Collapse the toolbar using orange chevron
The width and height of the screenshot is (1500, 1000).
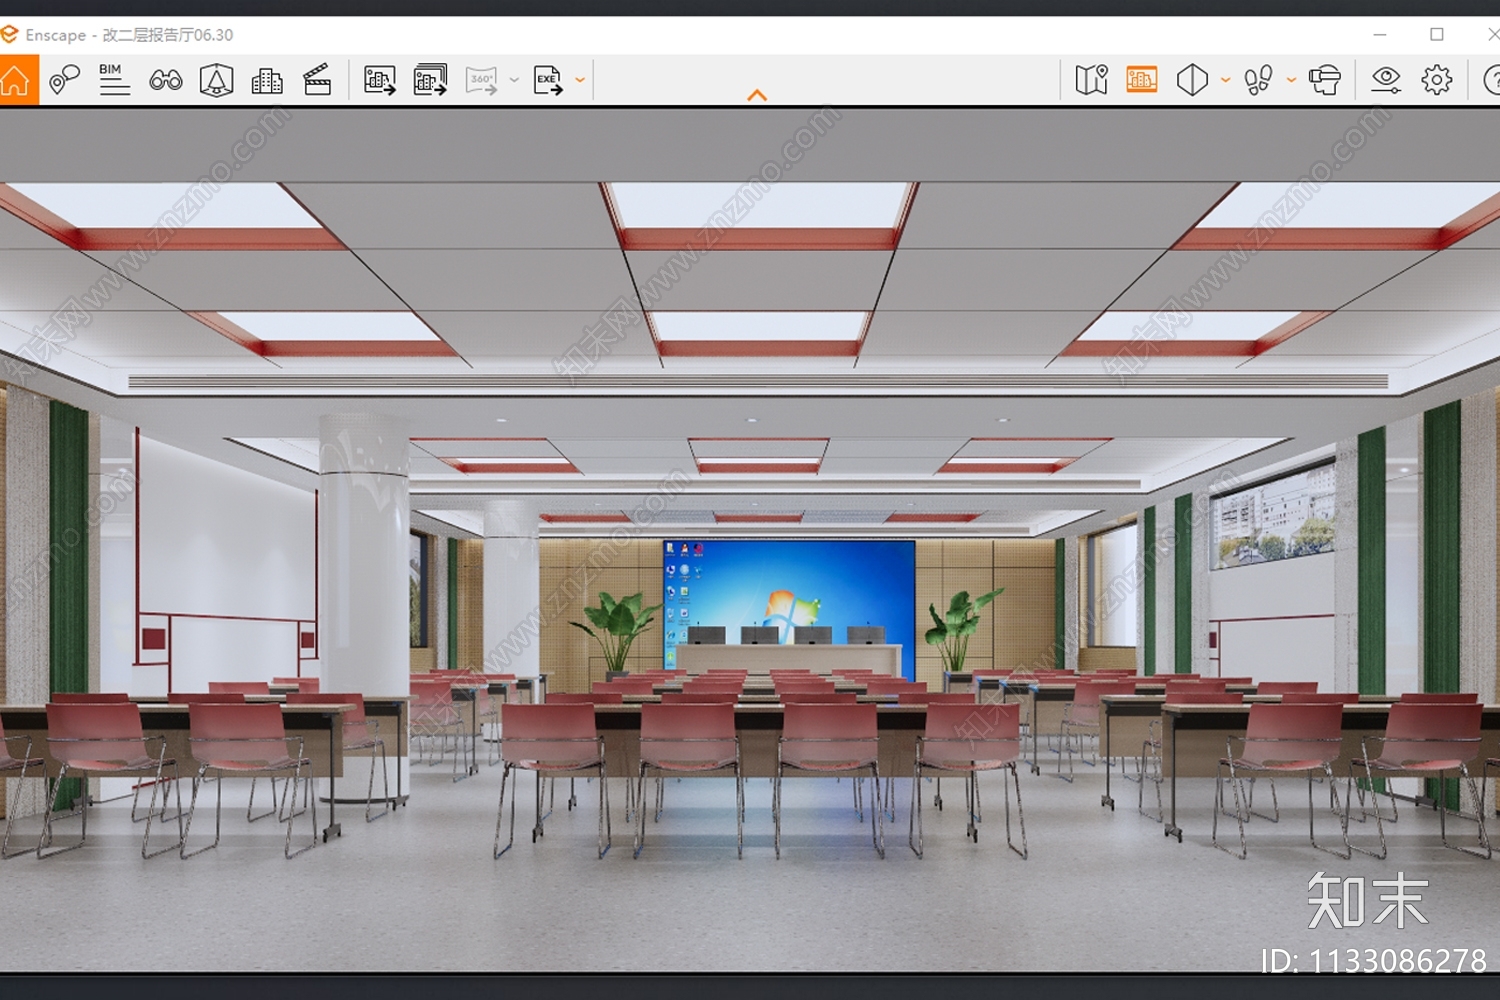click(x=757, y=95)
